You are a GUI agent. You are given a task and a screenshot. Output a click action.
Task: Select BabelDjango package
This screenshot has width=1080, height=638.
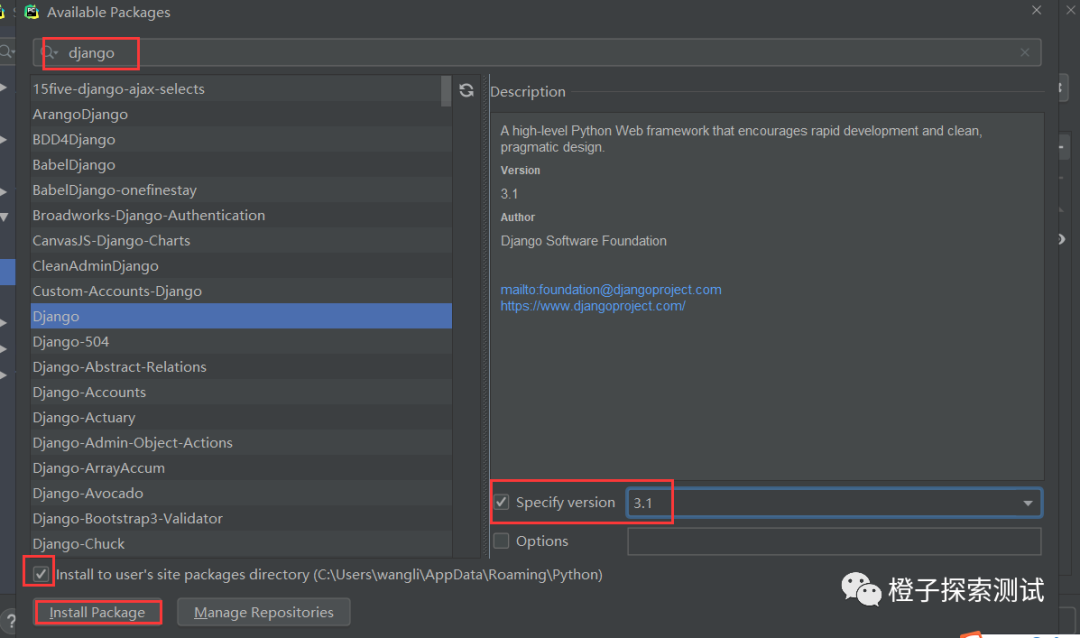241,165
